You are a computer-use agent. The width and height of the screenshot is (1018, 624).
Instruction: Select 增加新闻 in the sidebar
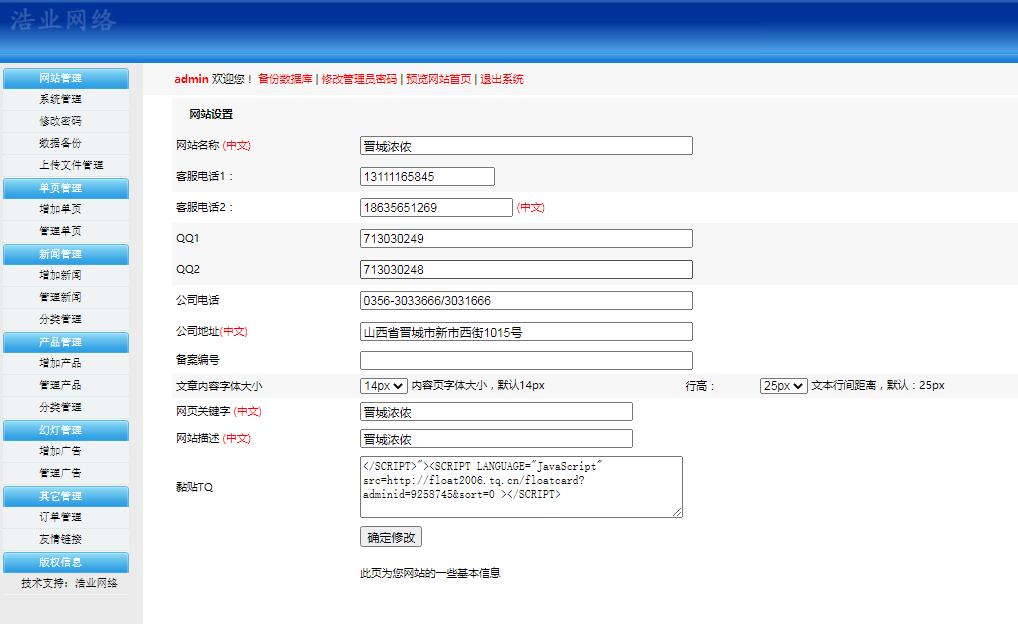(x=60, y=275)
